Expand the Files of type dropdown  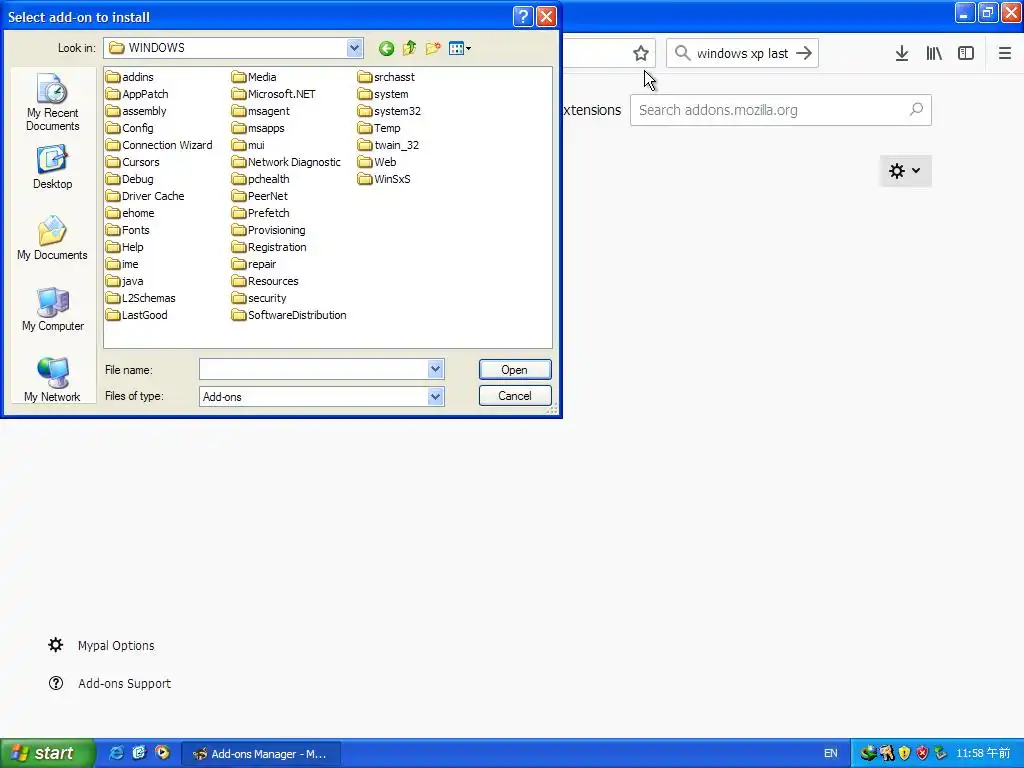click(435, 396)
